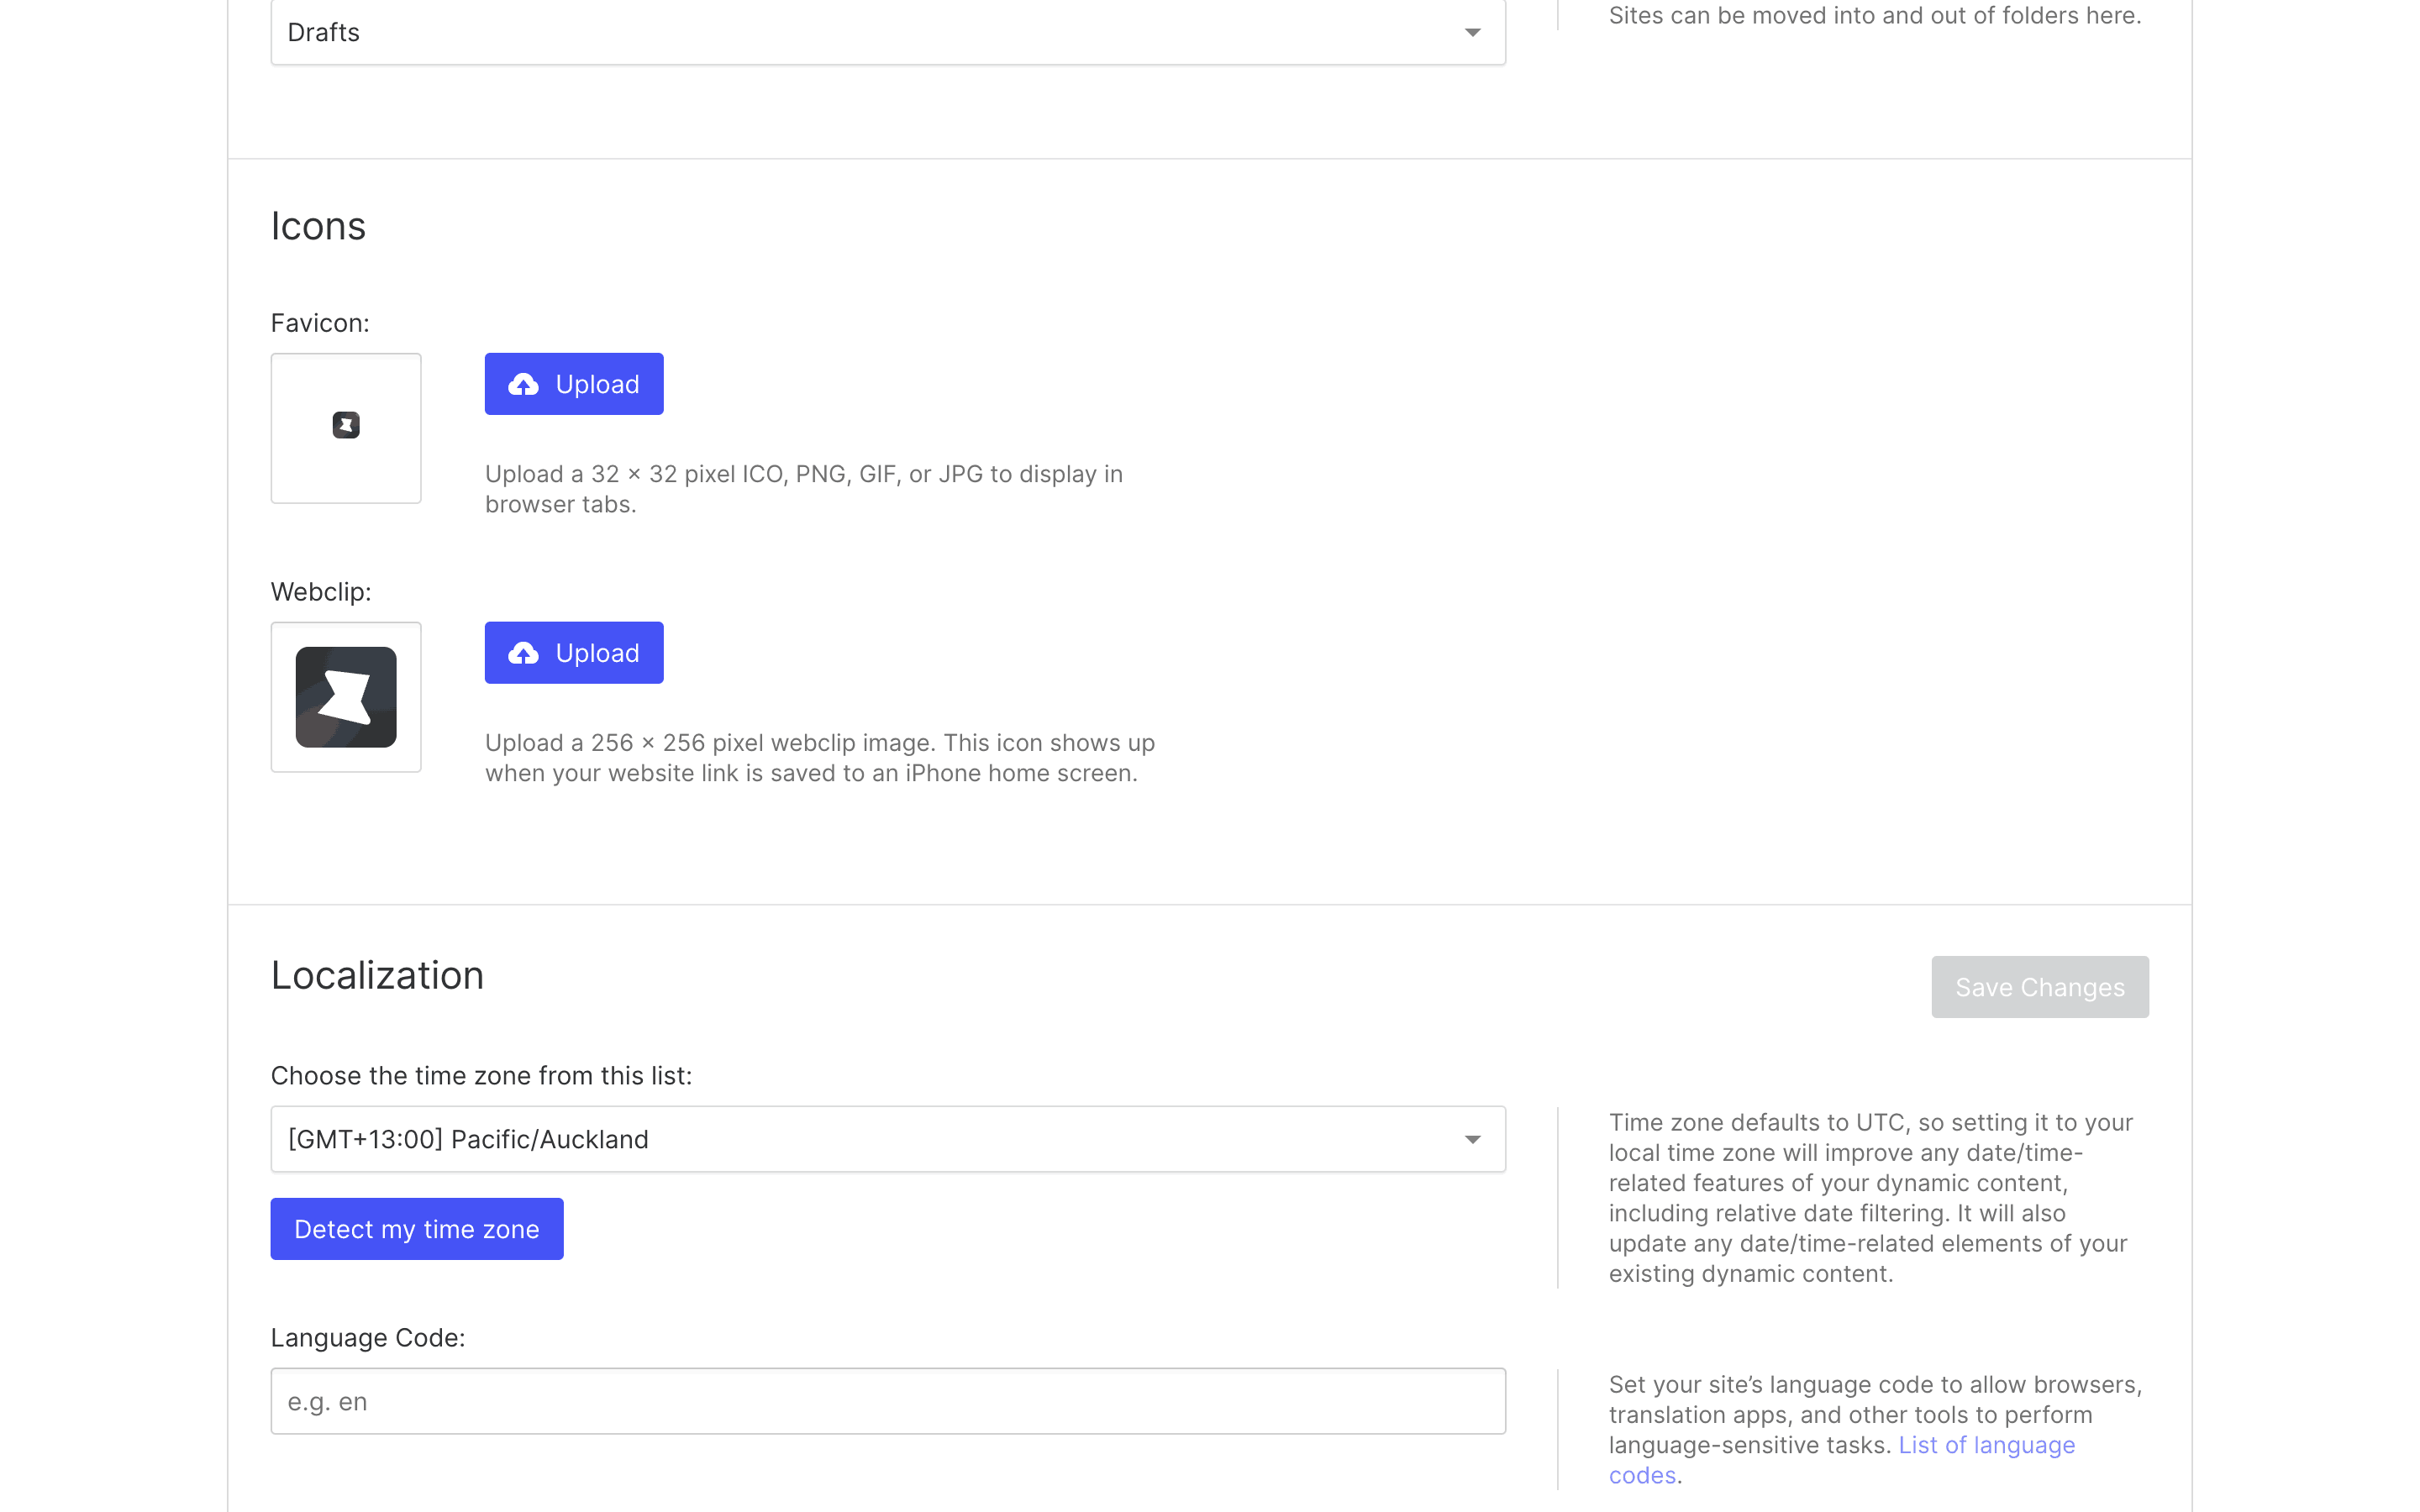This screenshot has width=2420, height=1512.
Task: Click the Localization section heading
Action: pyautogui.click(x=377, y=975)
